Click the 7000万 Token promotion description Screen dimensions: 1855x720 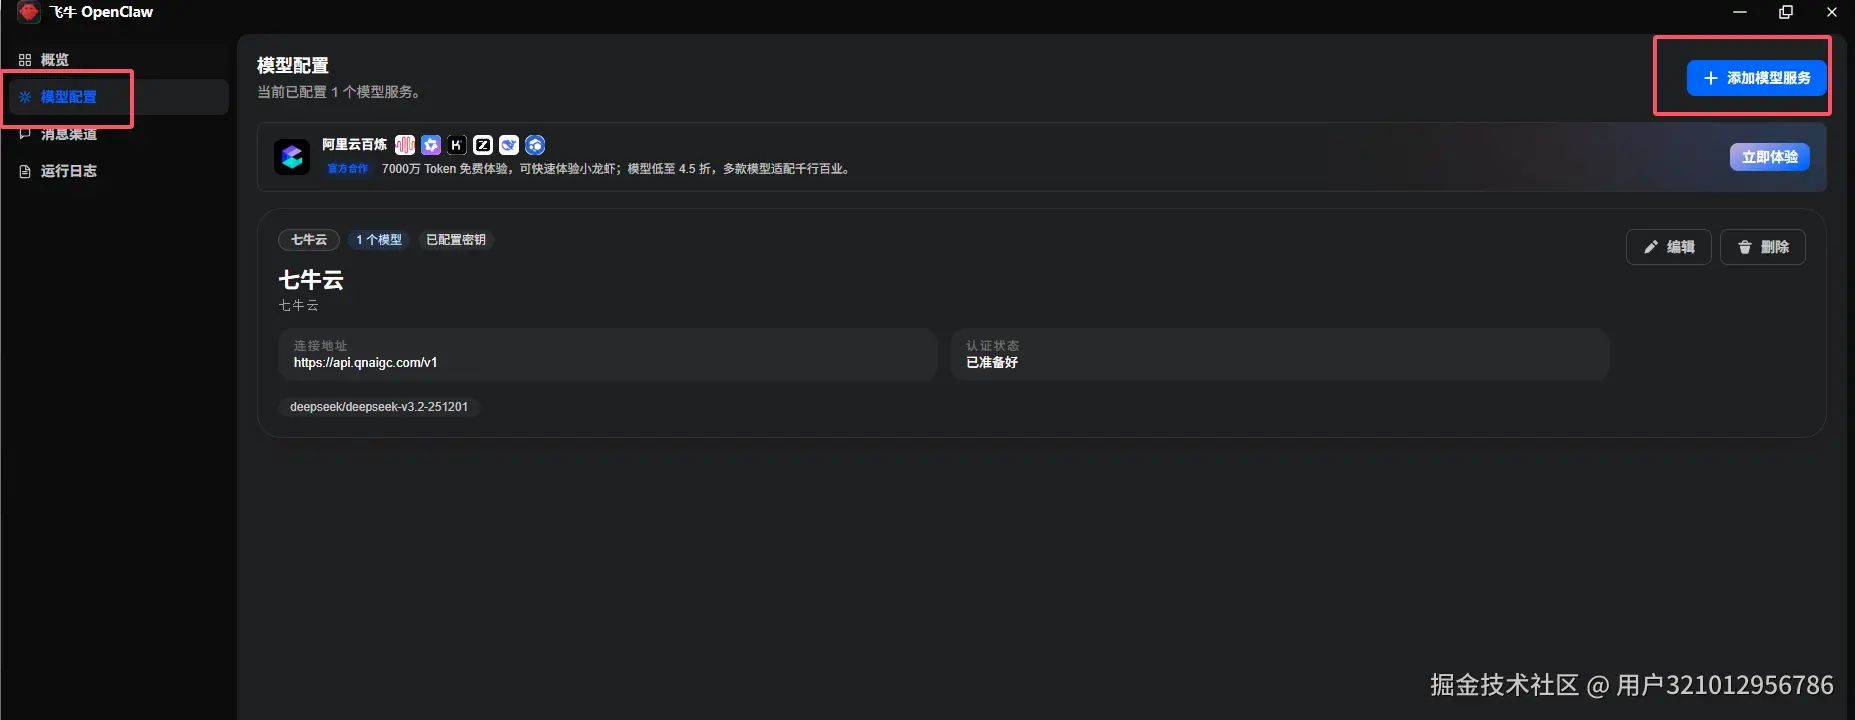coord(616,169)
